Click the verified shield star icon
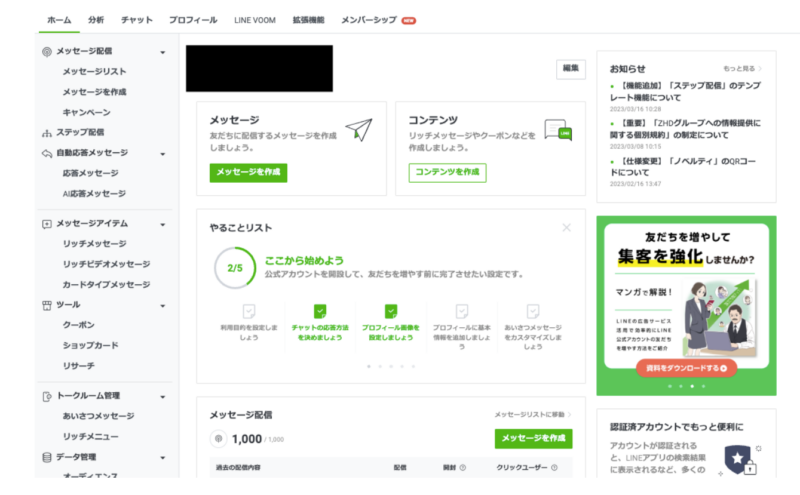 pyautogui.click(x=738, y=458)
